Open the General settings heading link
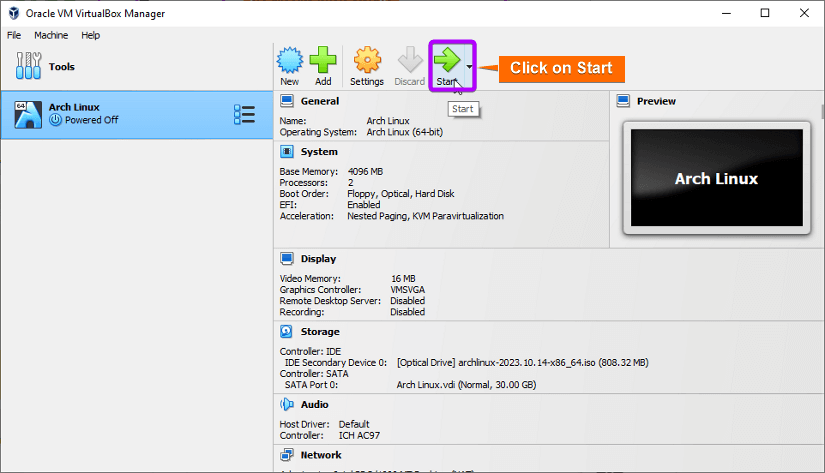The height and width of the screenshot is (473, 825). (x=320, y=101)
